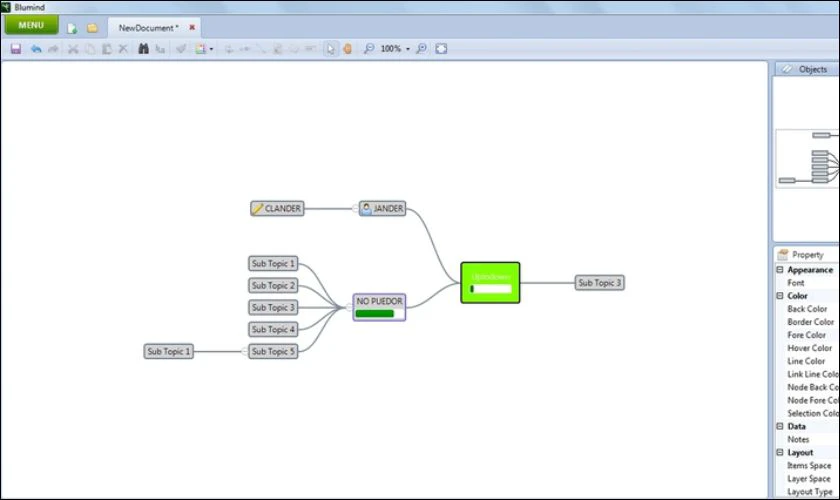Select Sub Topic 1 connected to Sub Topic 5
This screenshot has width=840, height=500.
(x=169, y=352)
